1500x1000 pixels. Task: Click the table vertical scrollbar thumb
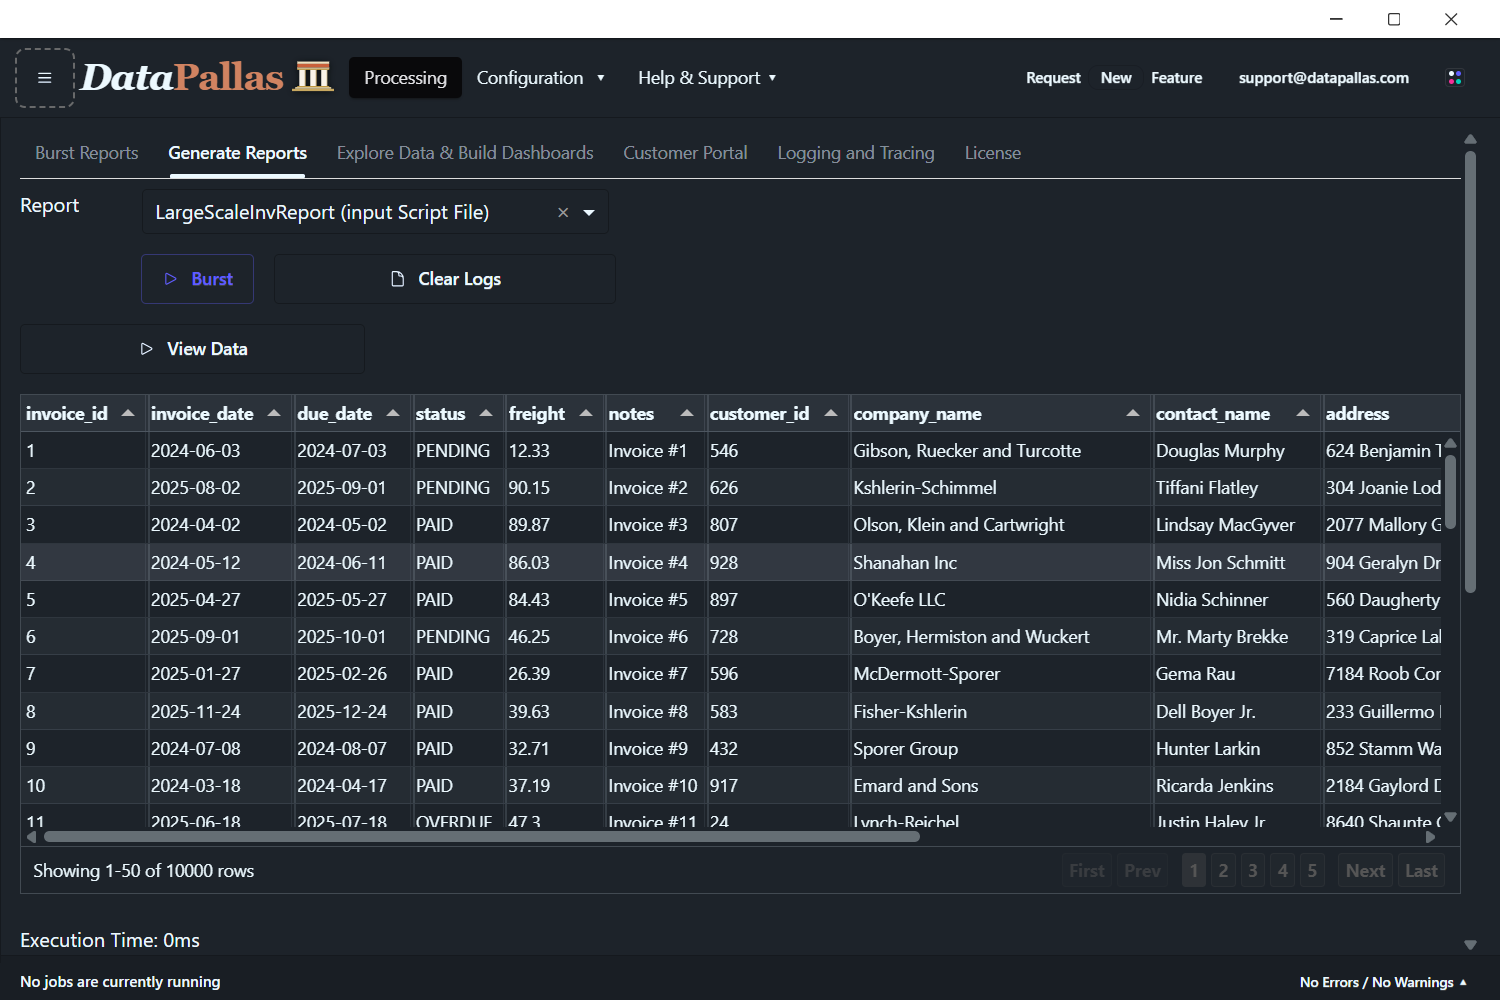point(1450,491)
